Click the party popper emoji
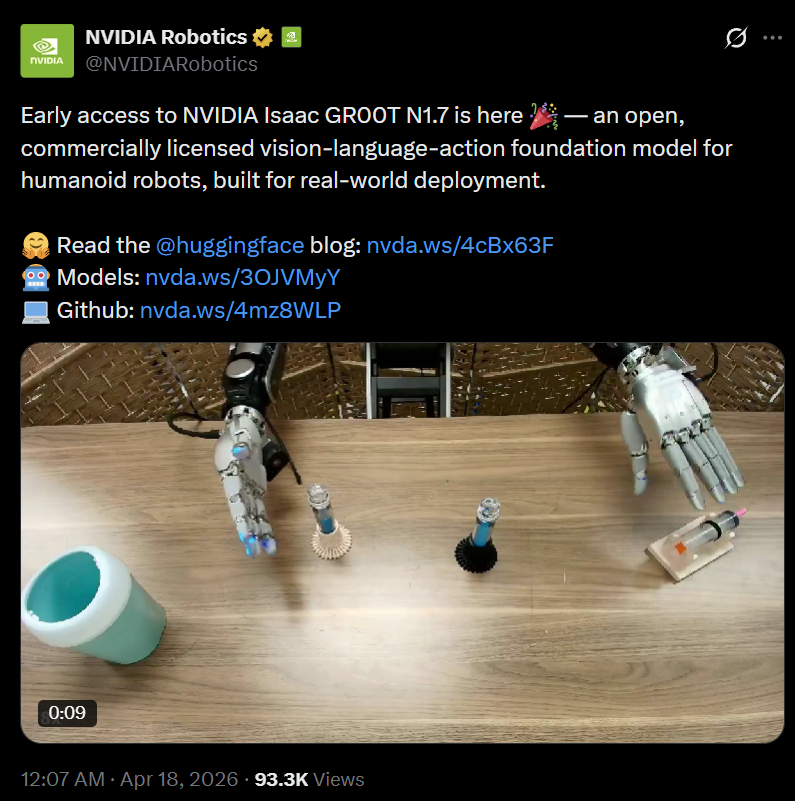This screenshot has height=801, width=795. click(x=544, y=115)
